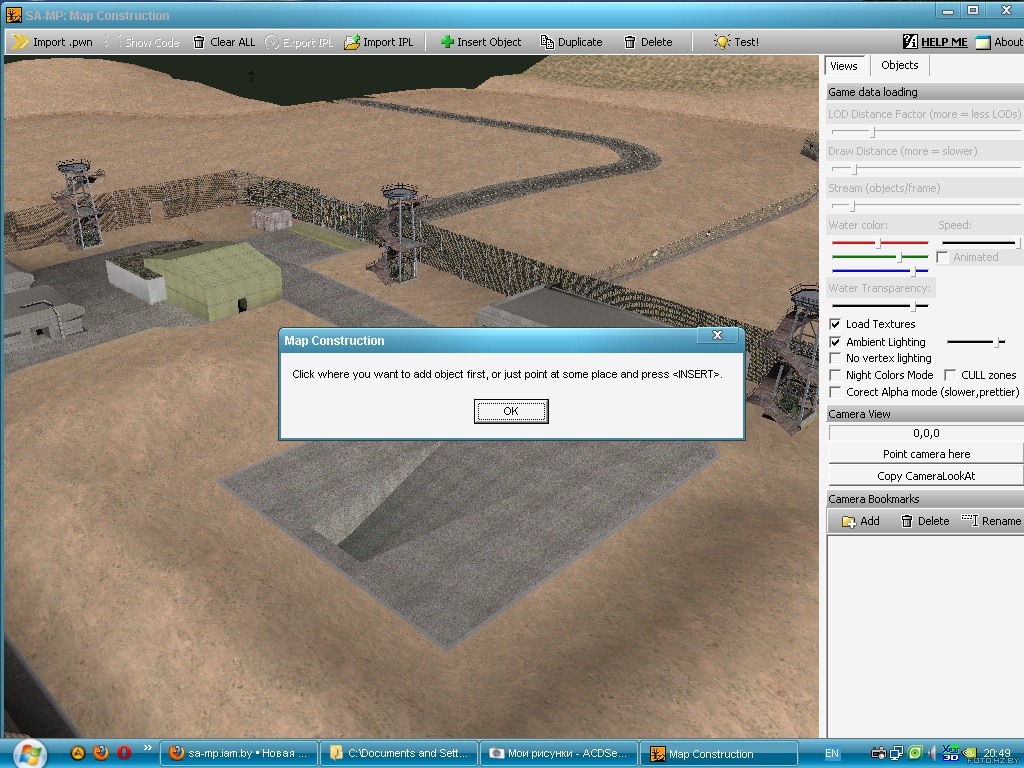Select Map Construction taskbar button

718,754
